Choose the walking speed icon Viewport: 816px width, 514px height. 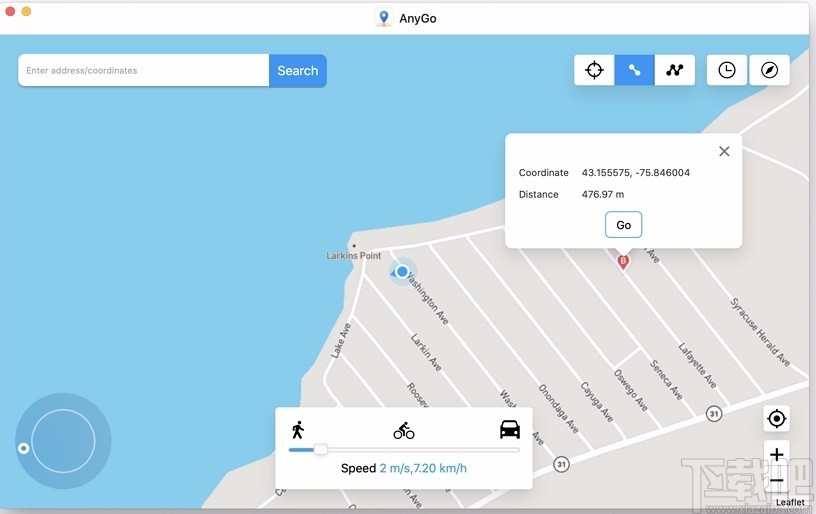click(298, 430)
